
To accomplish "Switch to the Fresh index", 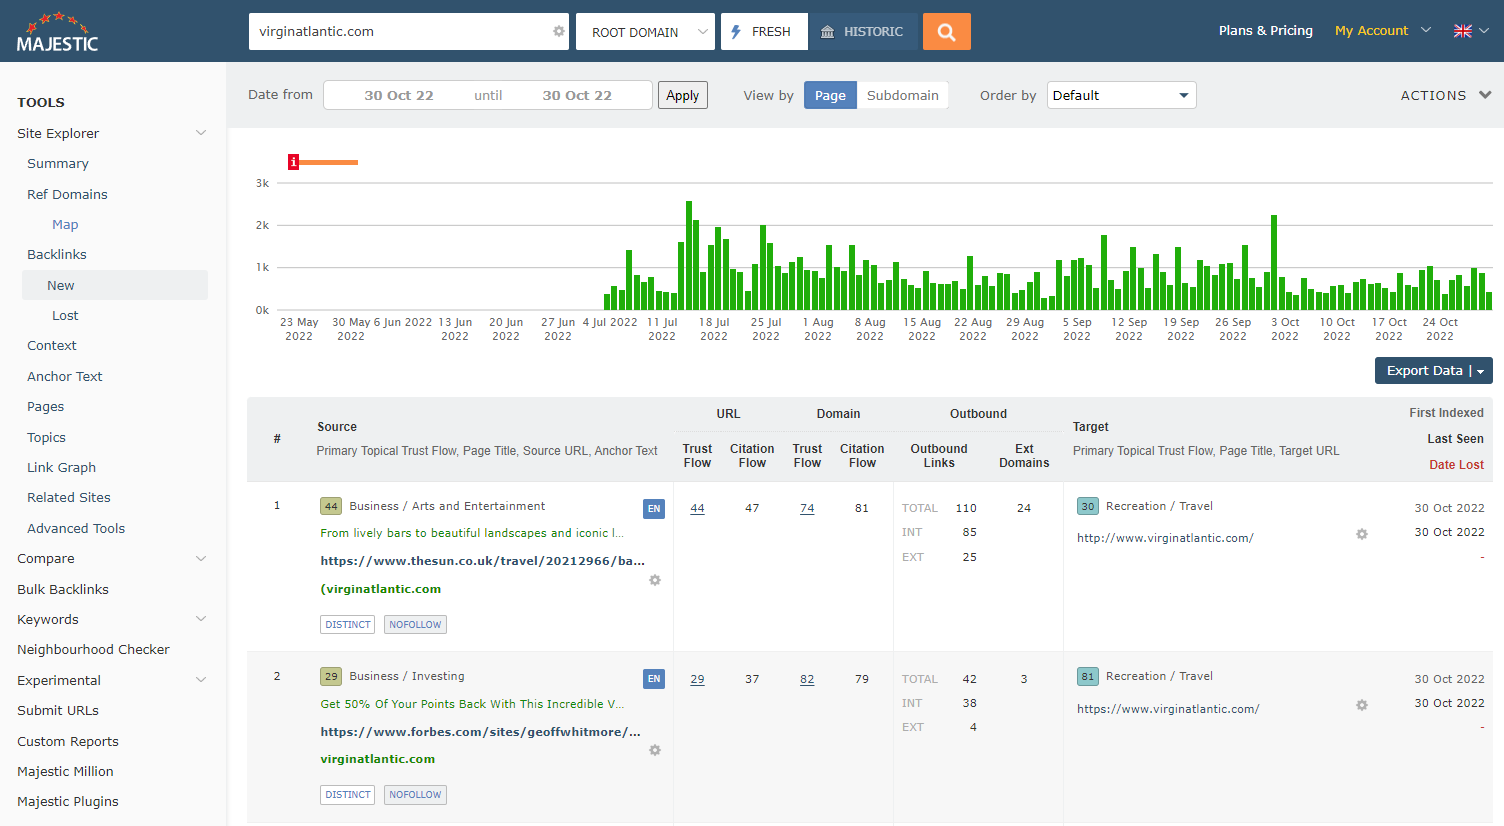I will click(764, 32).
